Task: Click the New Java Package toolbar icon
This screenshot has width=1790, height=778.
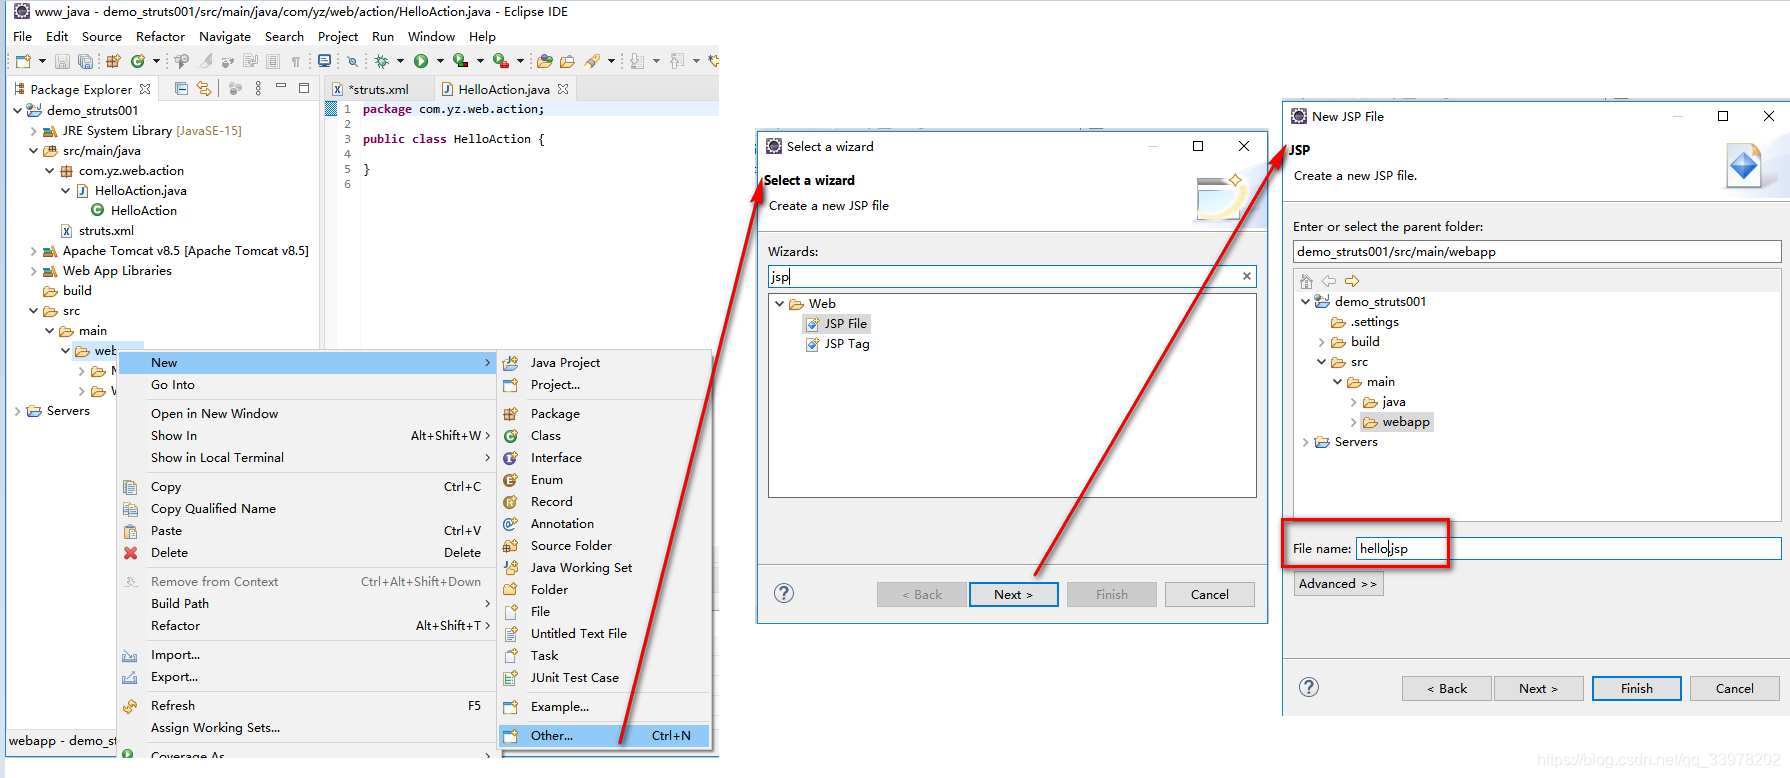Action: coord(113,61)
